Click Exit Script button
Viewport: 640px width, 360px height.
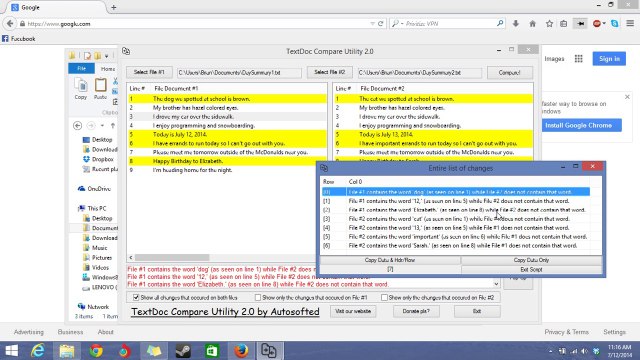531,269
